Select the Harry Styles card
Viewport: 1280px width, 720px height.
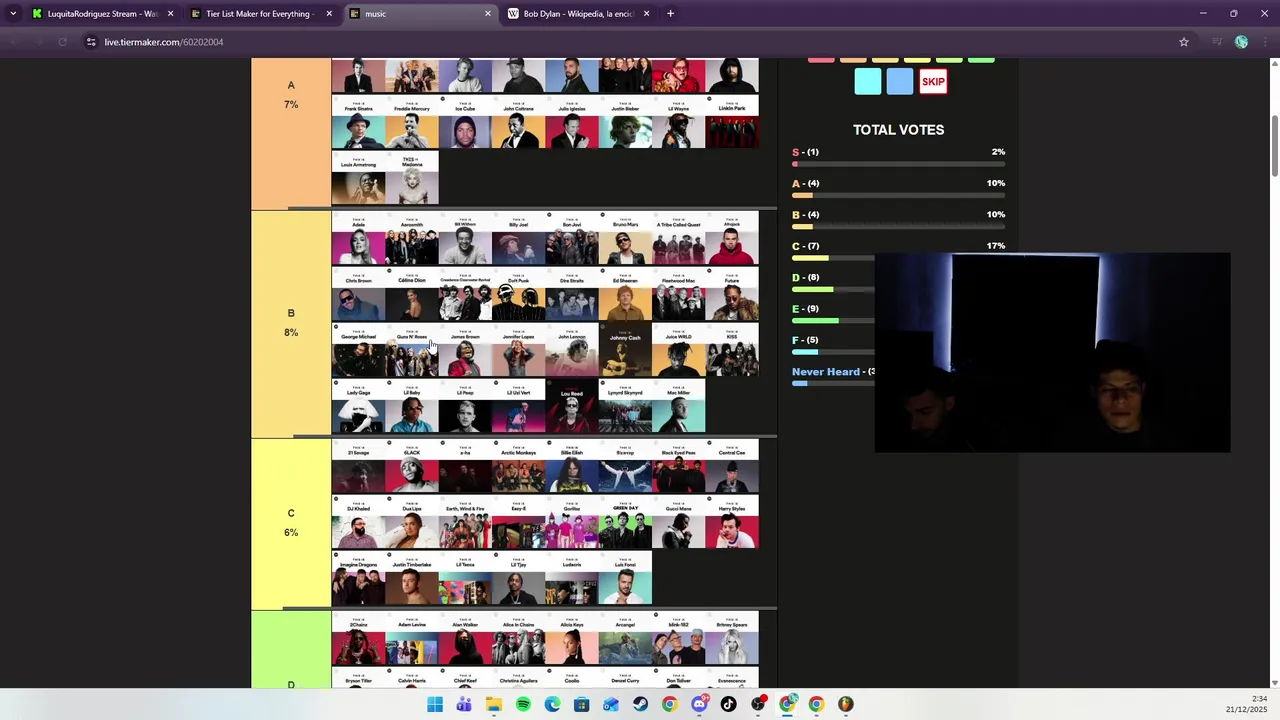732,524
